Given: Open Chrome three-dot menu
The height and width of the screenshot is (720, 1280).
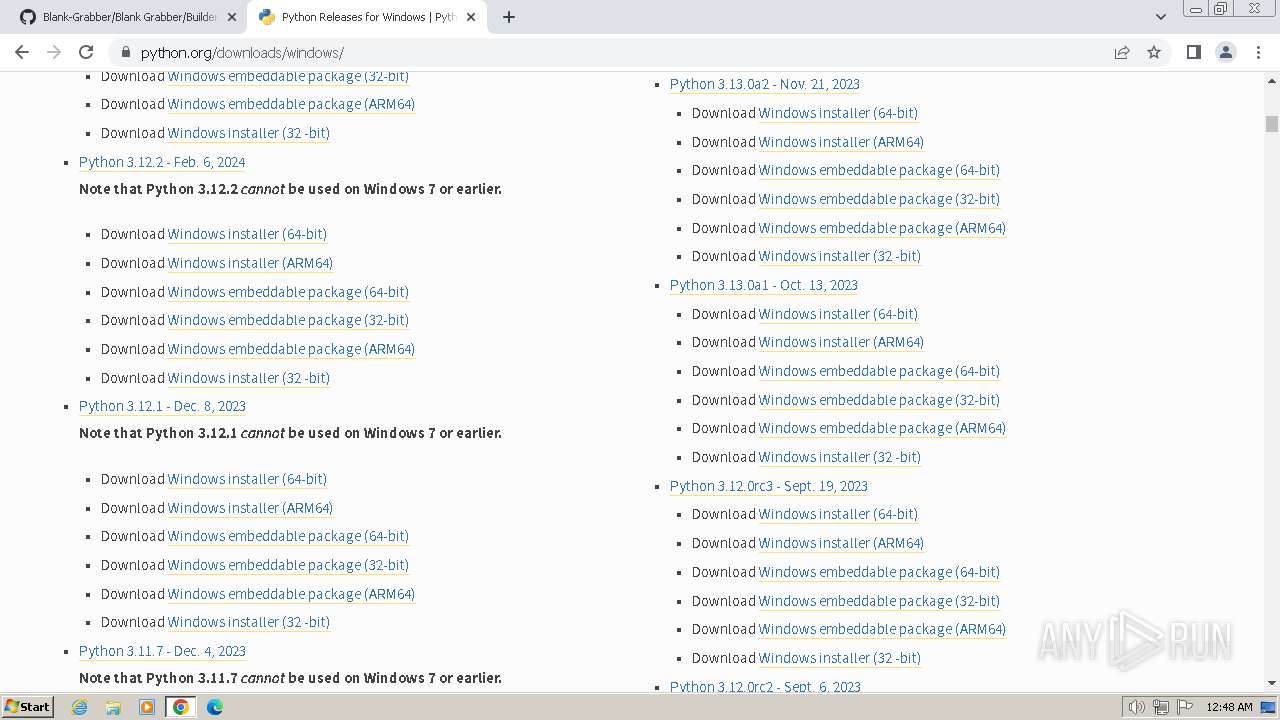Looking at the screenshot, I should coord(1258,52).
